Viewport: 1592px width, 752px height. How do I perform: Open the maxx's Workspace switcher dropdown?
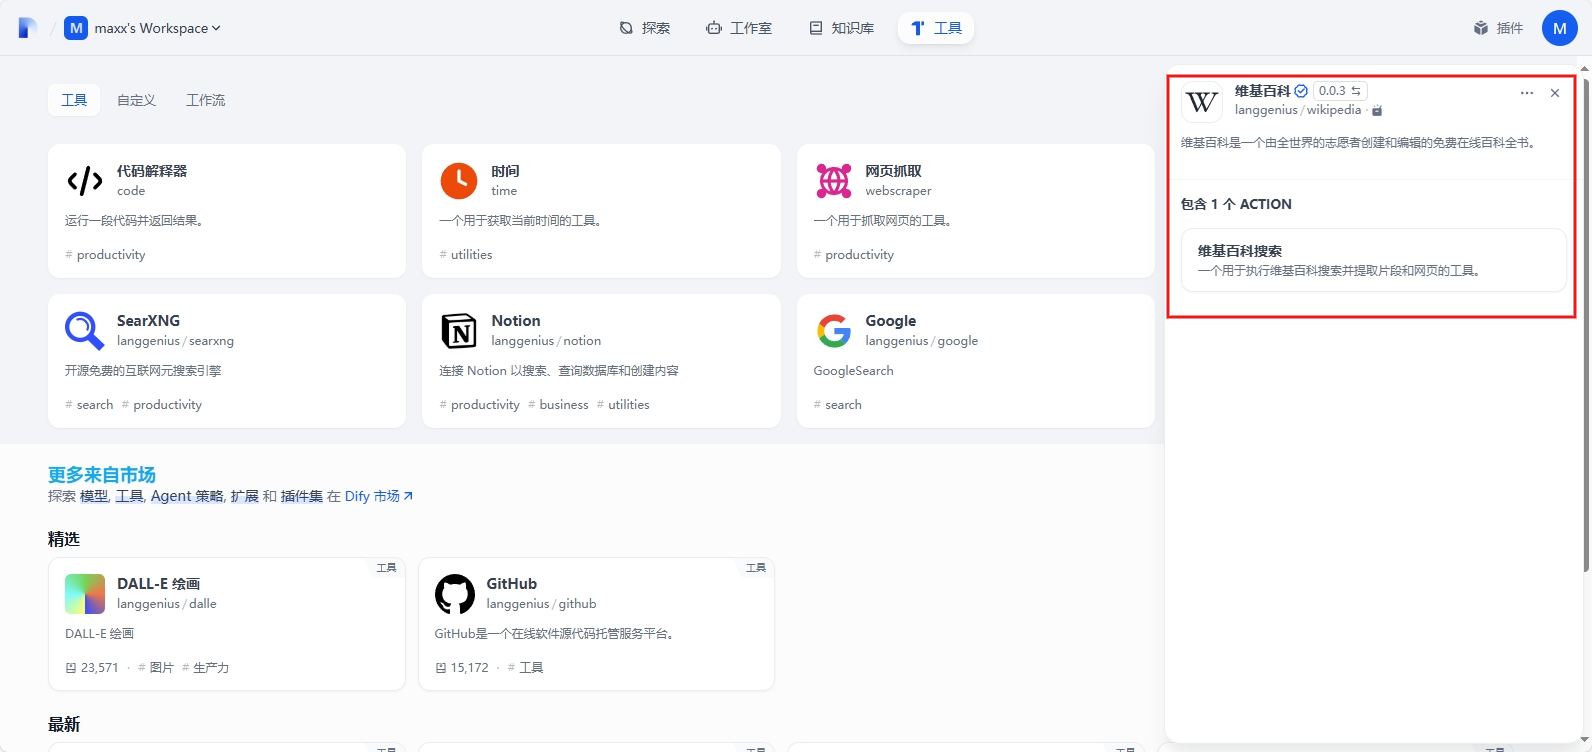[143, 28]
